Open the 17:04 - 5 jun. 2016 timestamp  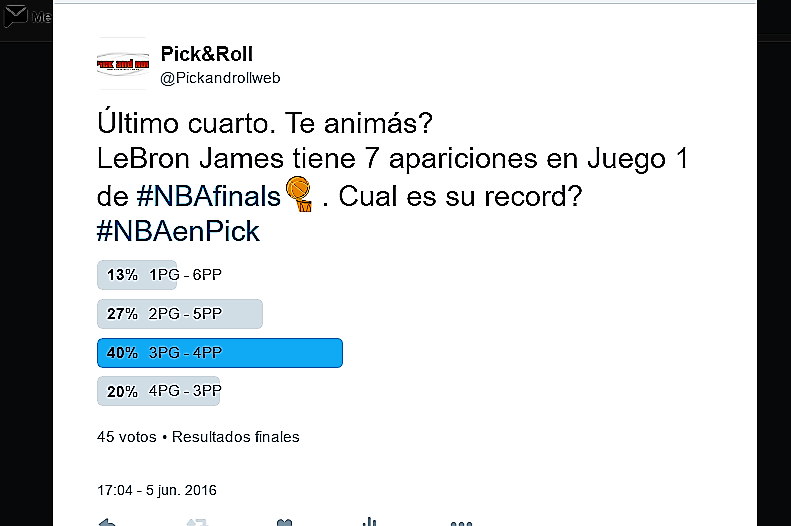tap(157, 490)
